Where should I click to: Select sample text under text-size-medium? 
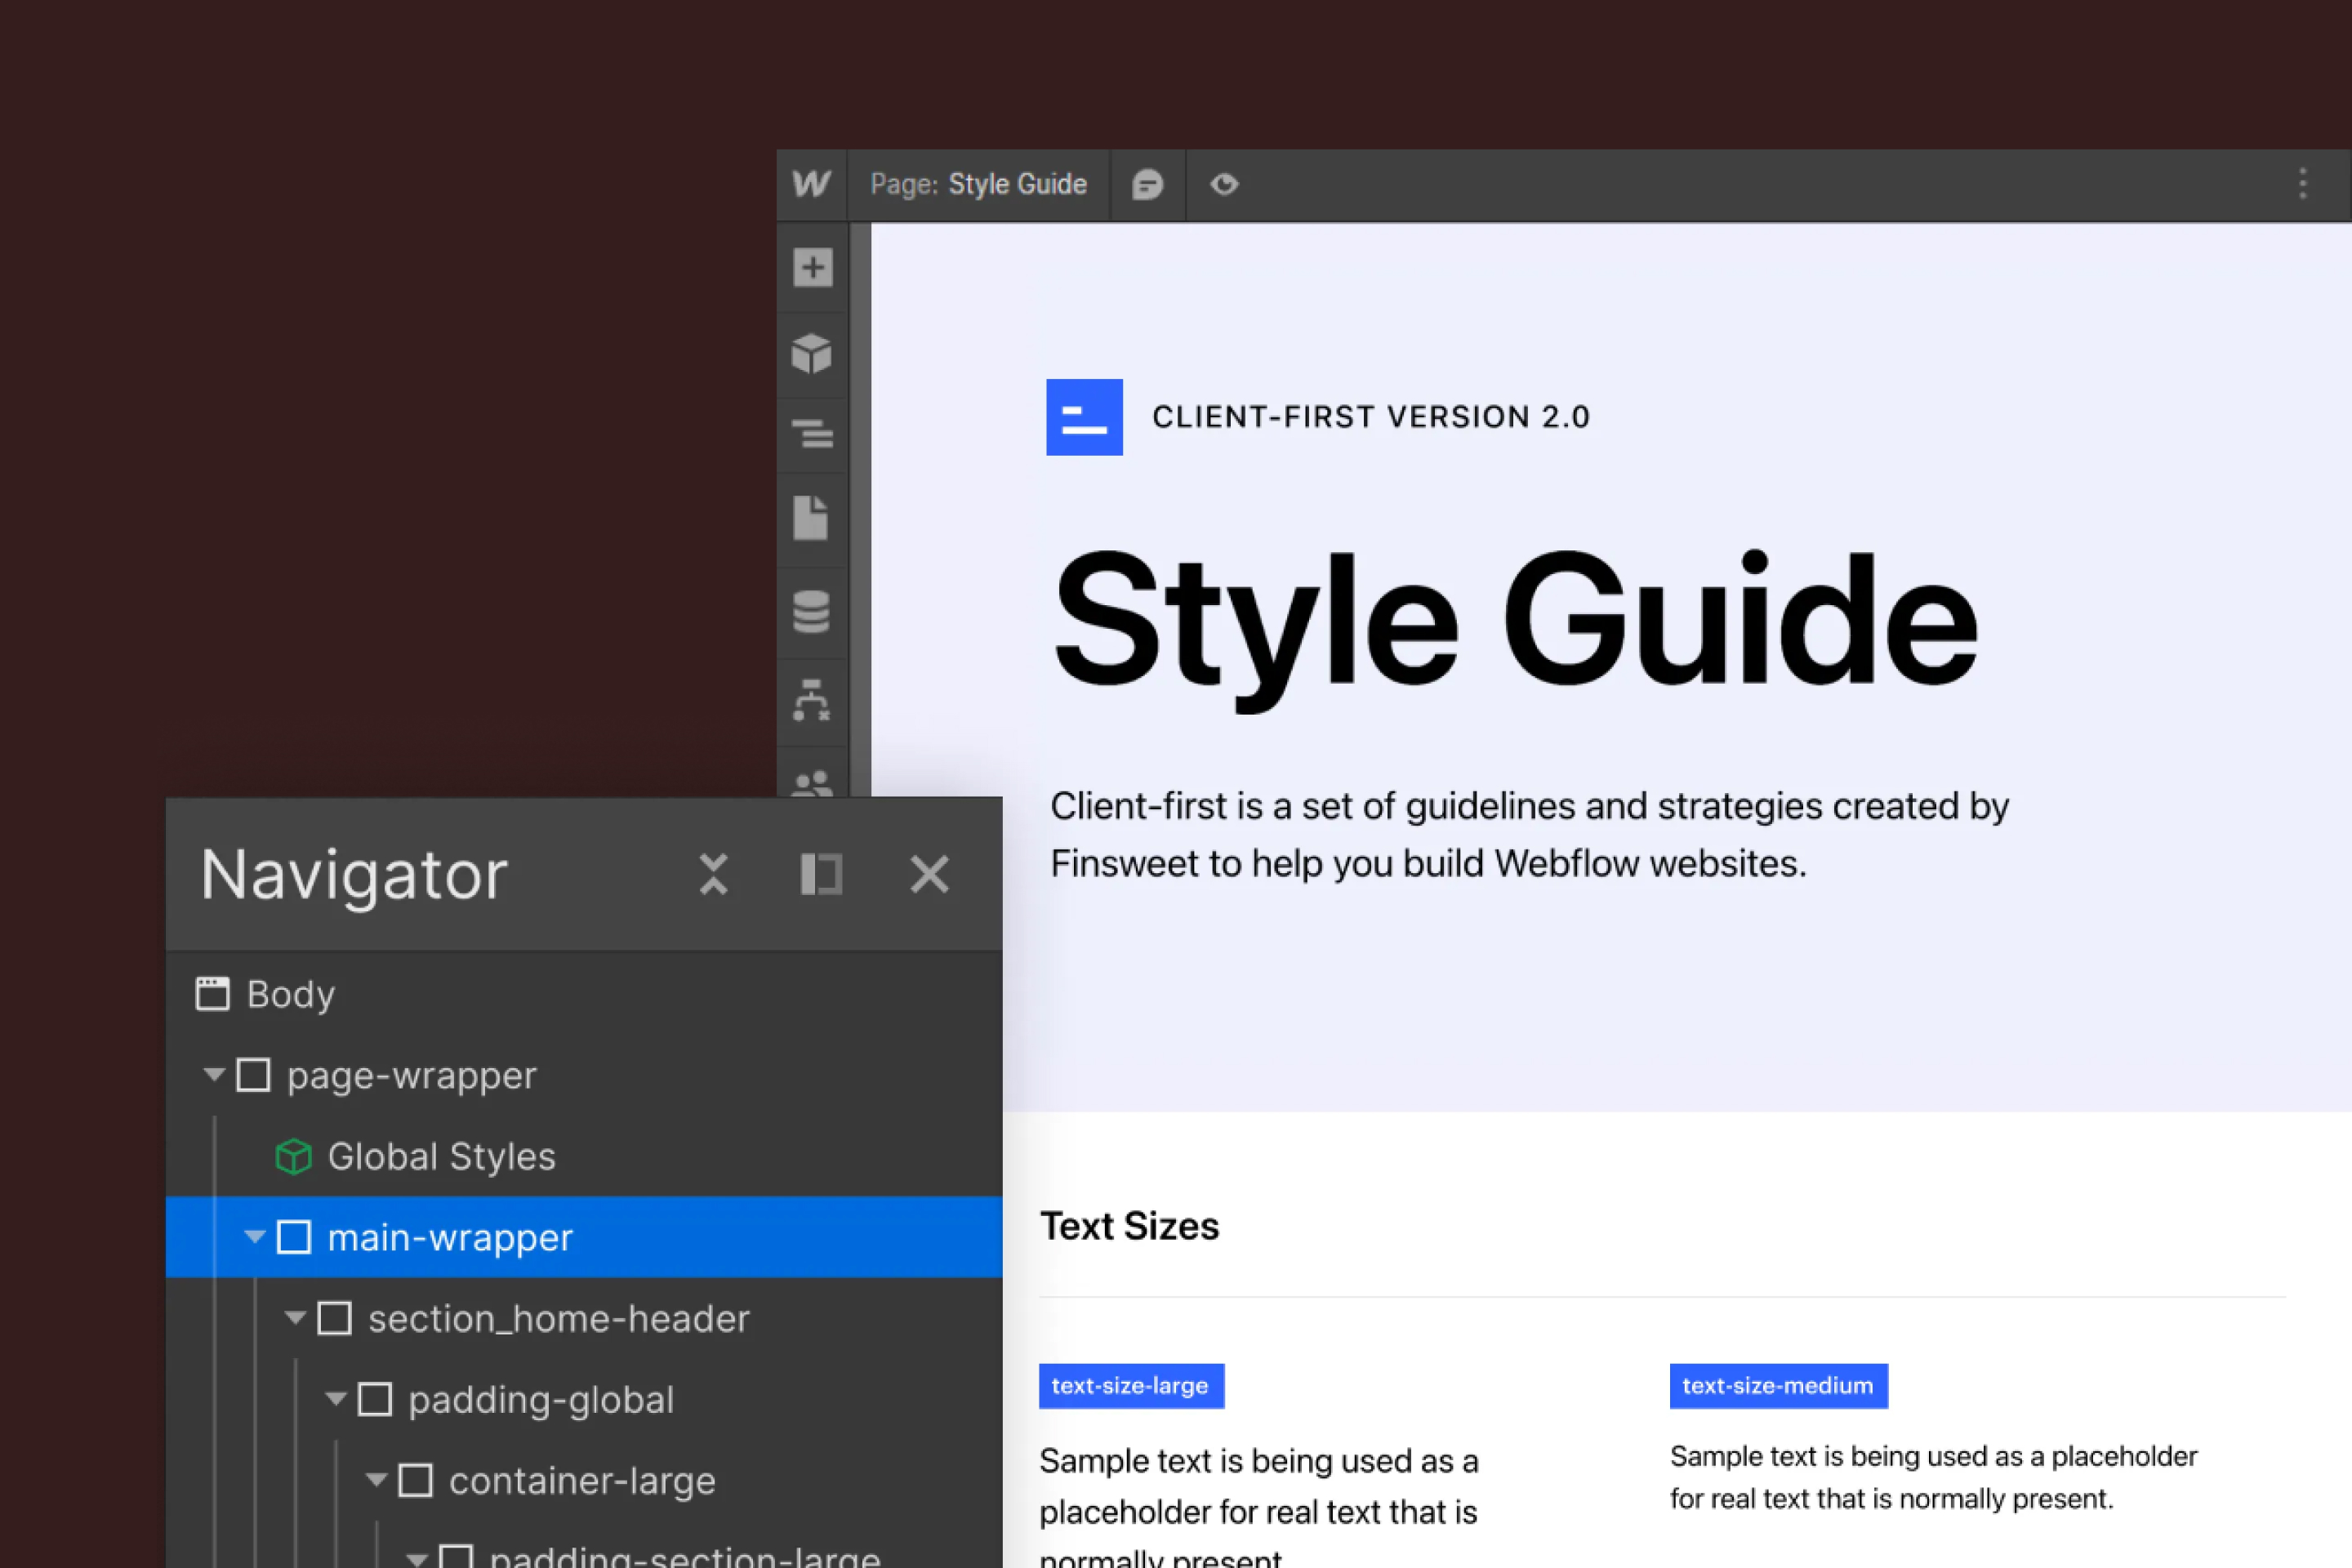pyautogui.click(x=1933, y=1477)
